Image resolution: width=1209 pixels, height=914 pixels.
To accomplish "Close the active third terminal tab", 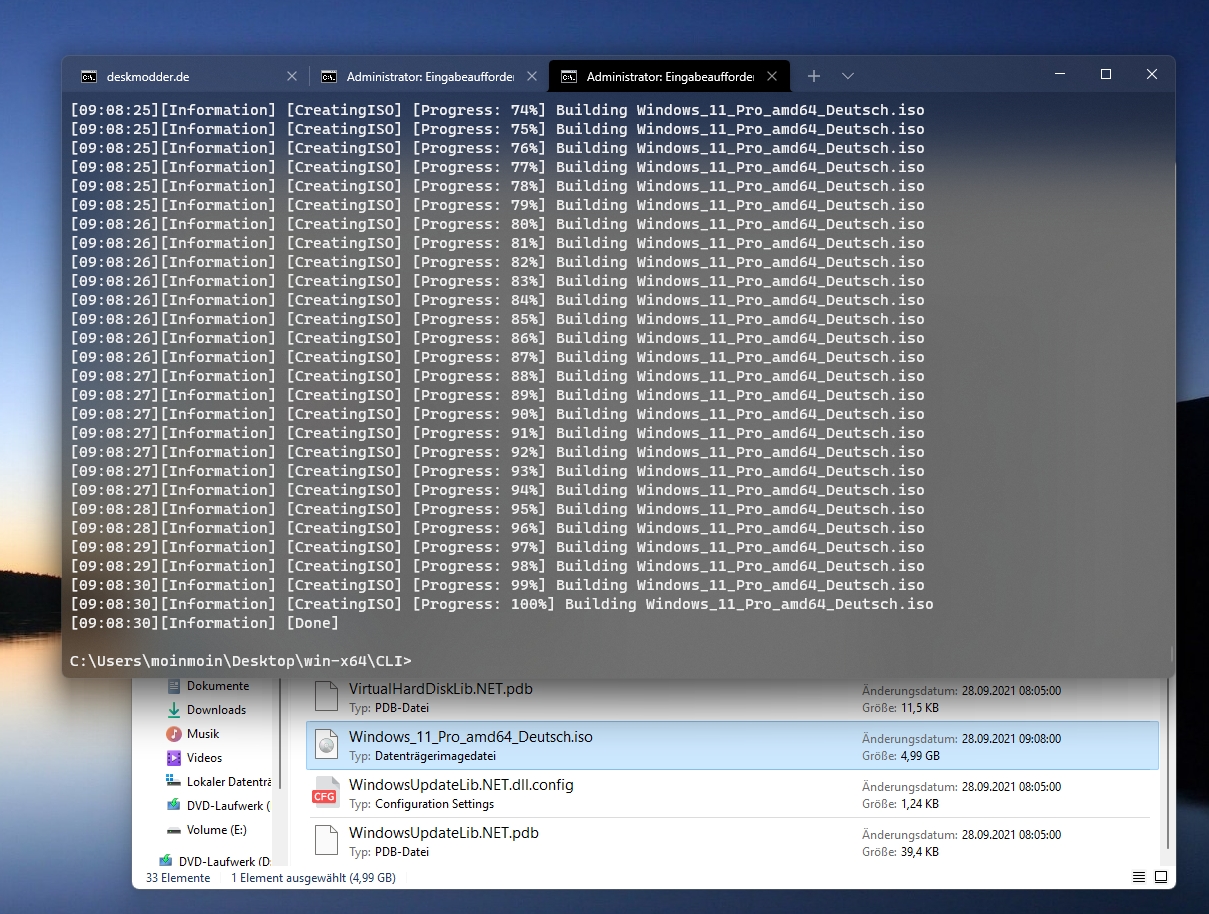I will 772,76.
